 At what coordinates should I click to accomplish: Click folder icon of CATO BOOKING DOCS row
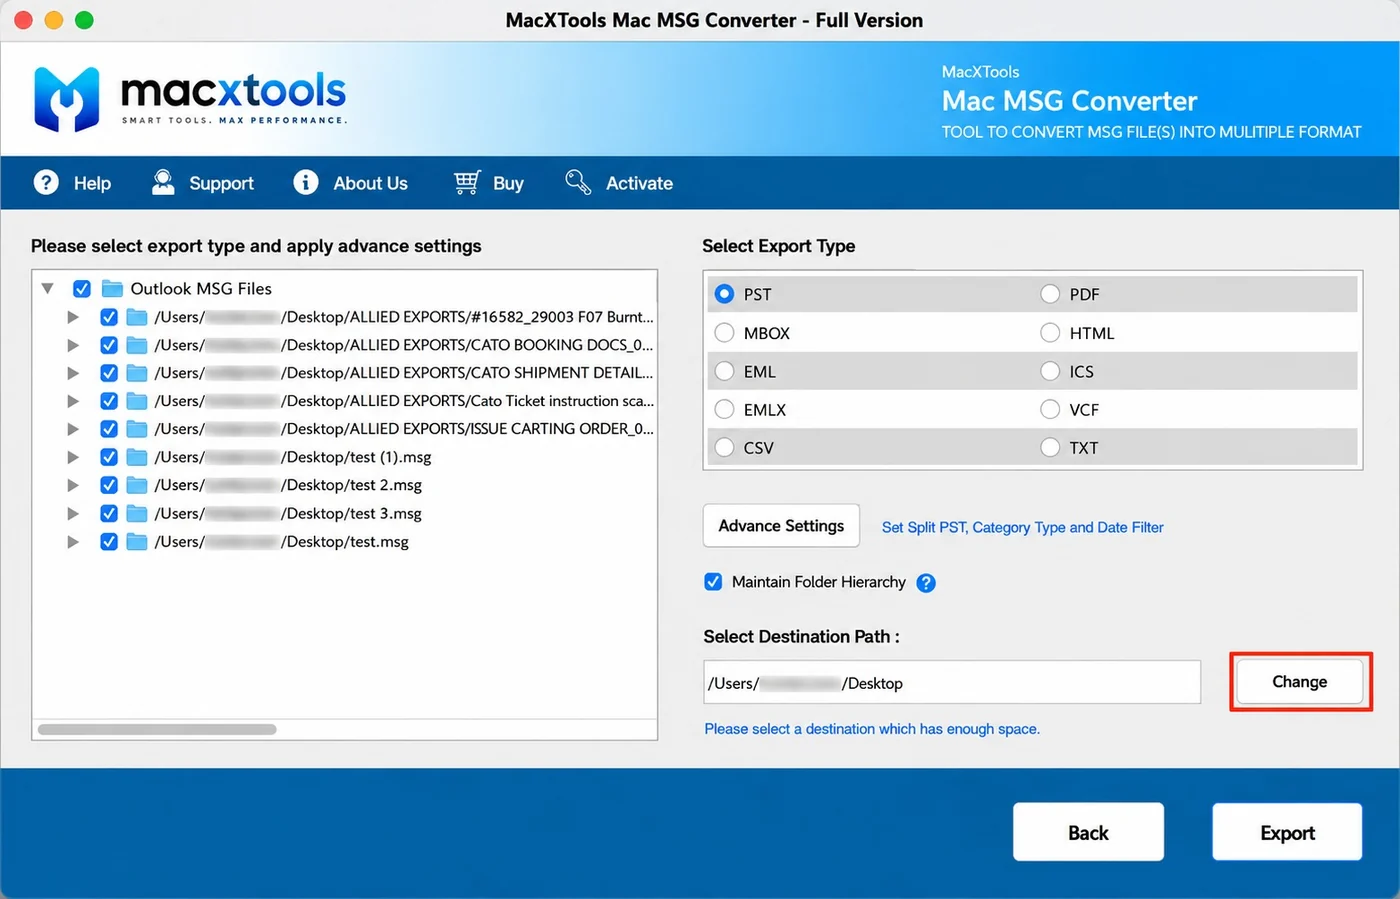coord(137,345)
